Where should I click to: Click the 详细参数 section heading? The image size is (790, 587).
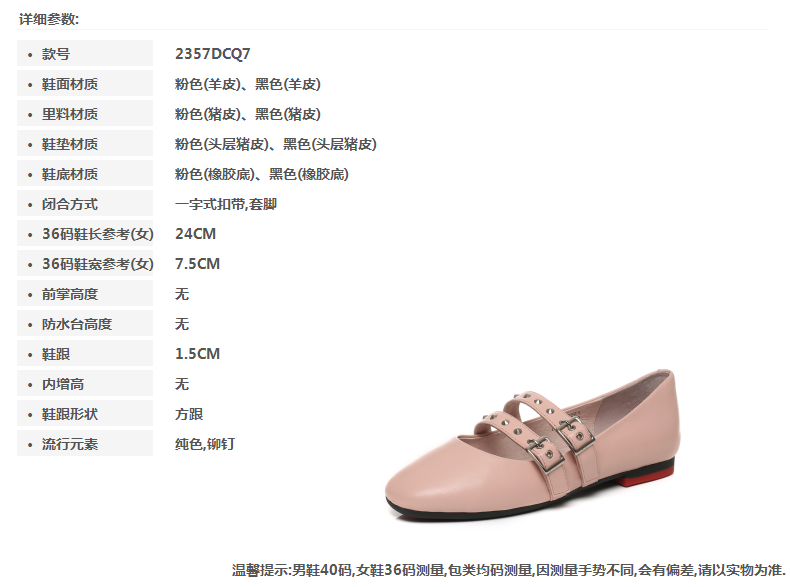tap(49, 19)
